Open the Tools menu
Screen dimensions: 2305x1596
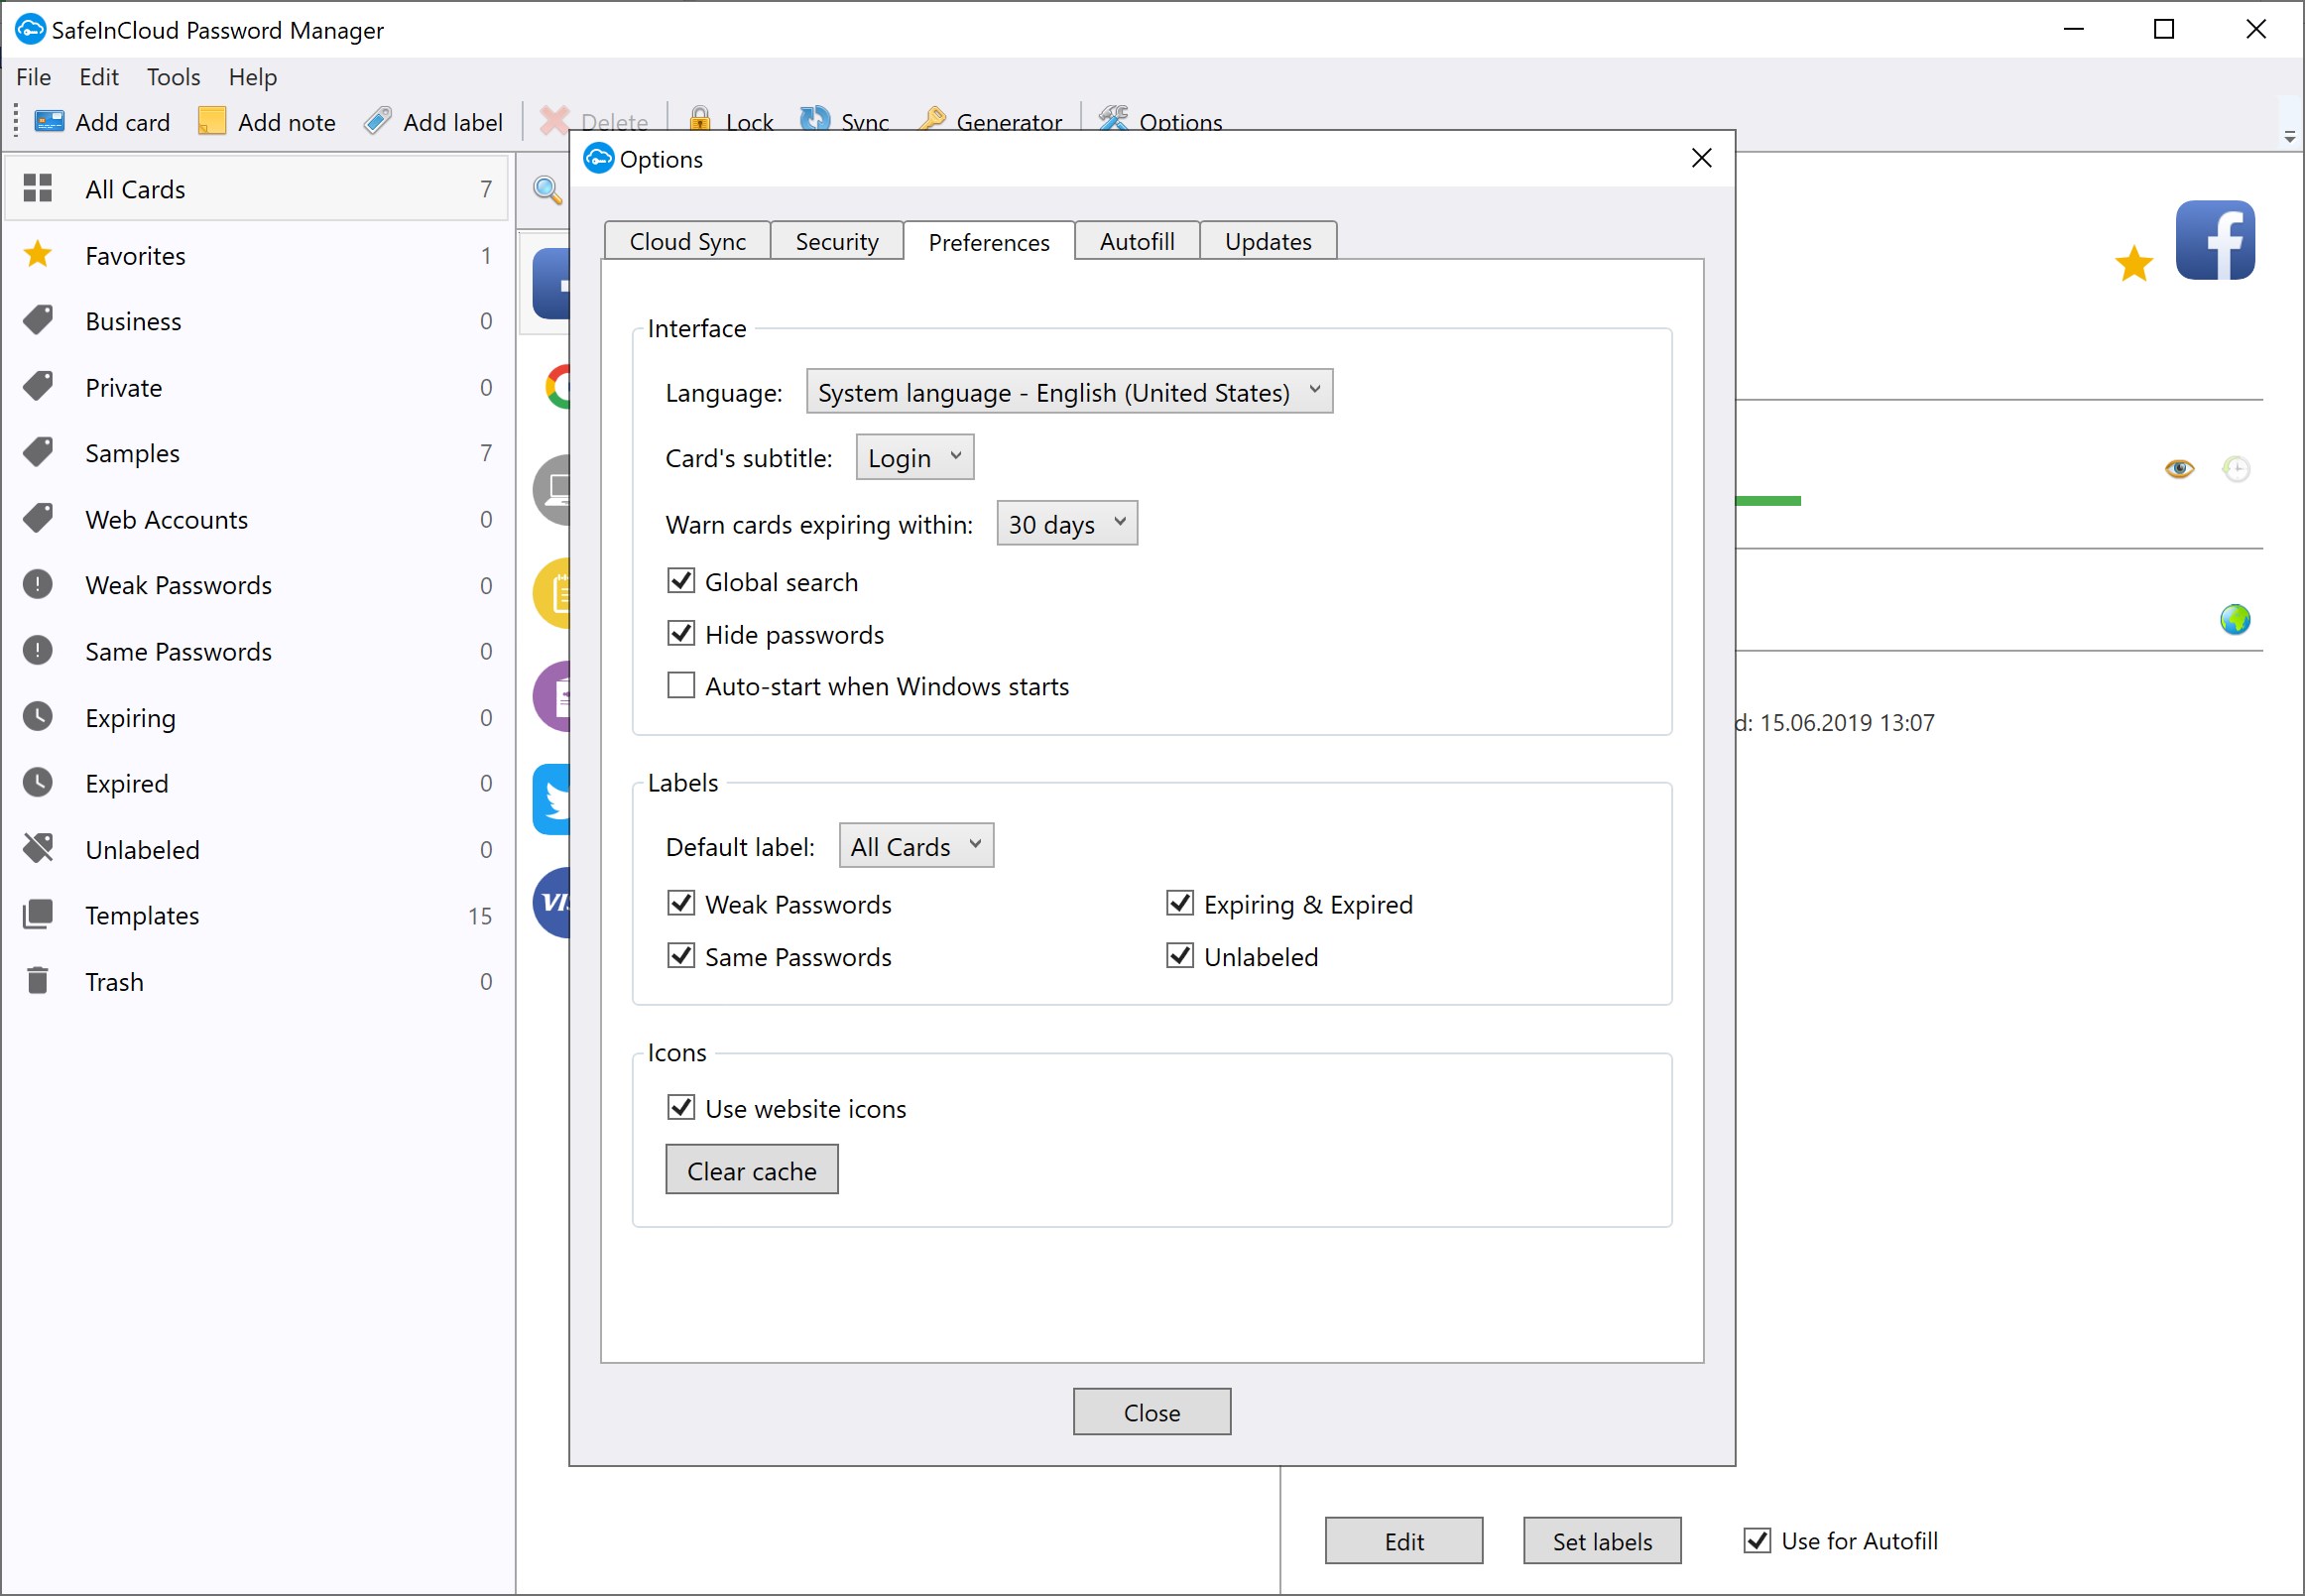pos(173,77)
